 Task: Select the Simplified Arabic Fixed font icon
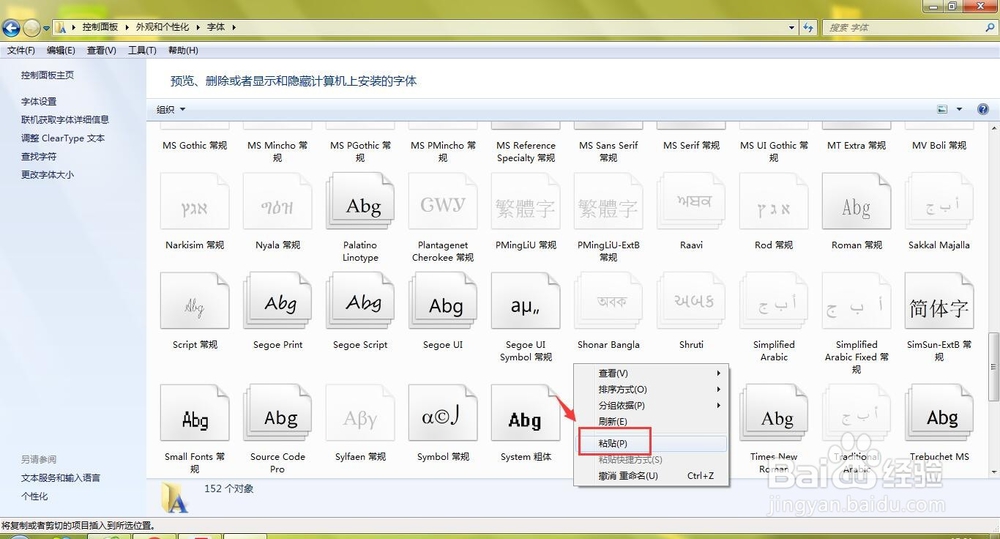click(857, 301)
